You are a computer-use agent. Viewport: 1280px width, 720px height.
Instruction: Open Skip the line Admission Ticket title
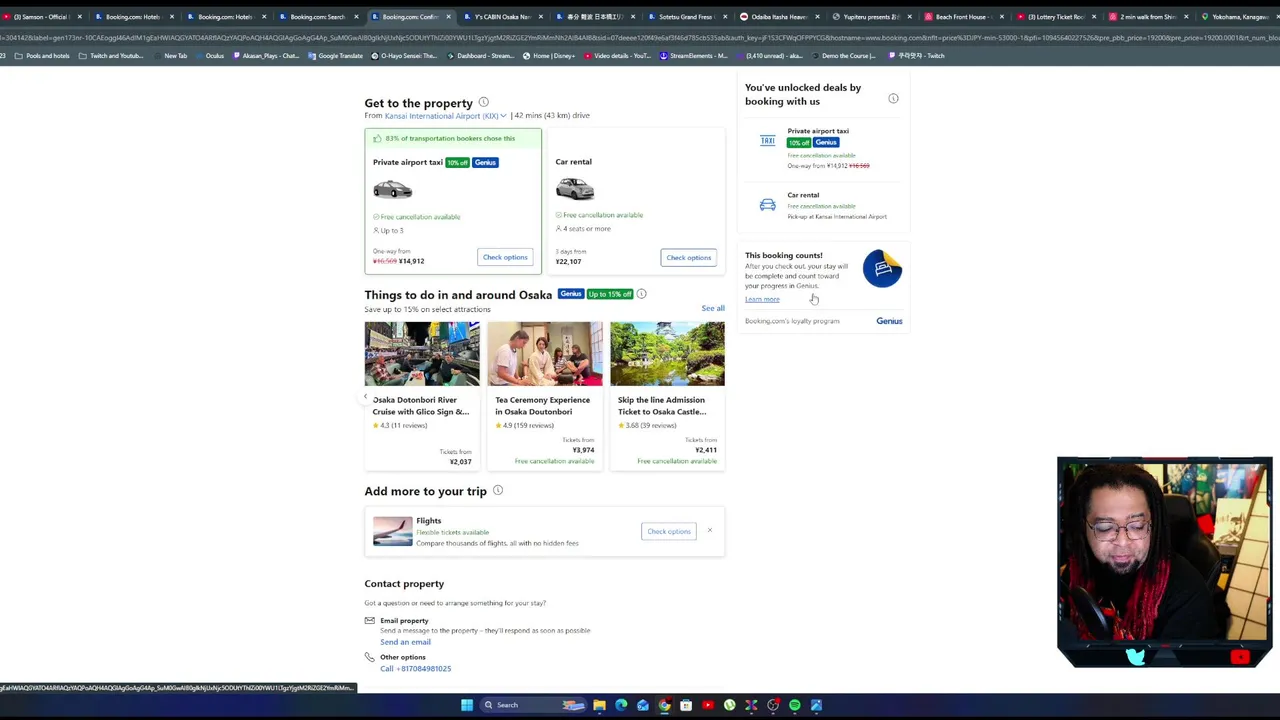[662, 405]
